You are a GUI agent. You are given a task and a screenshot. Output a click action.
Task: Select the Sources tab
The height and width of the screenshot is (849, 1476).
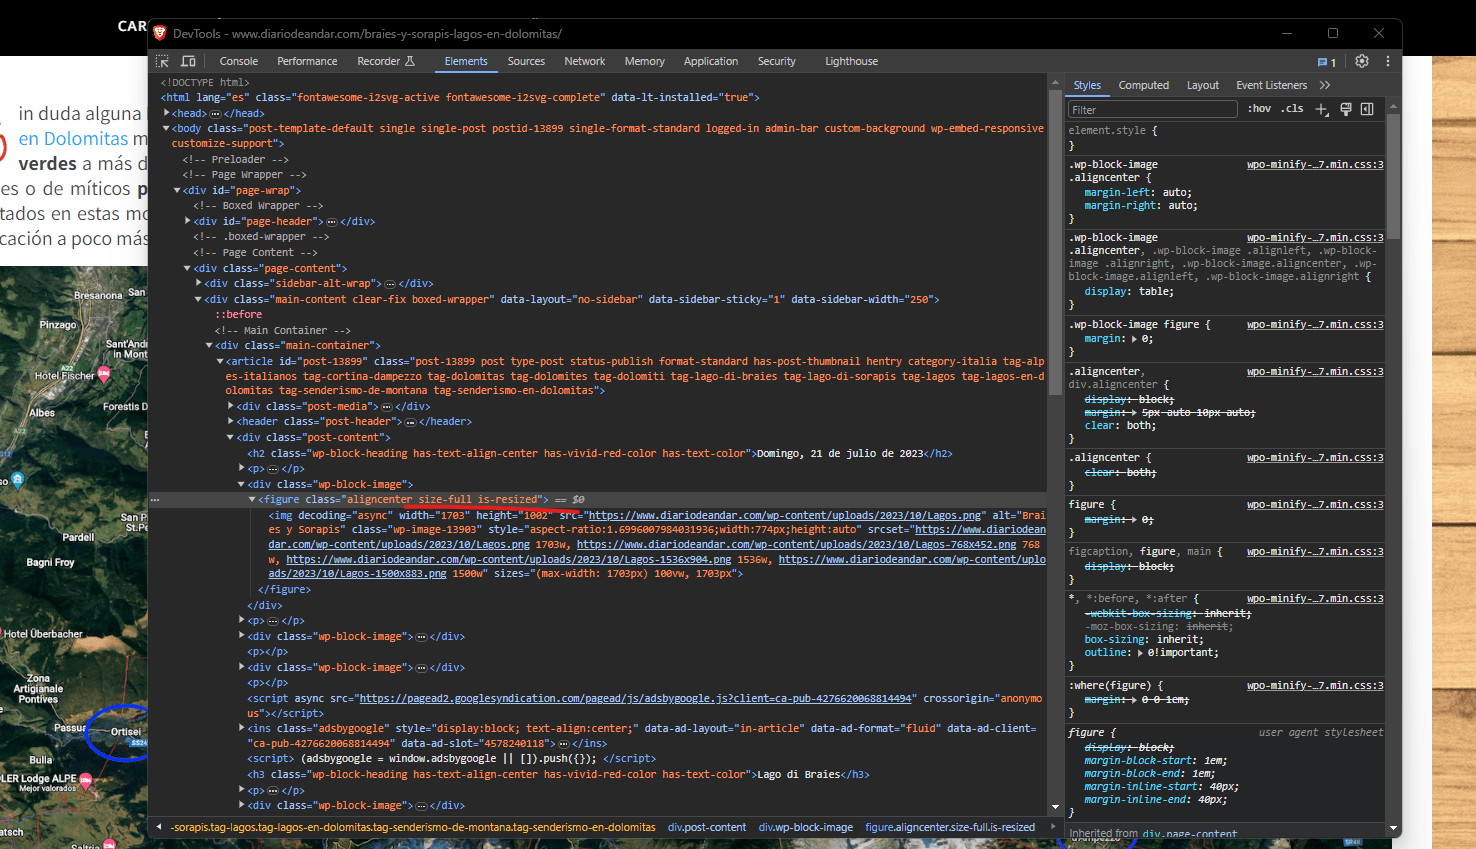click(526, 61)
